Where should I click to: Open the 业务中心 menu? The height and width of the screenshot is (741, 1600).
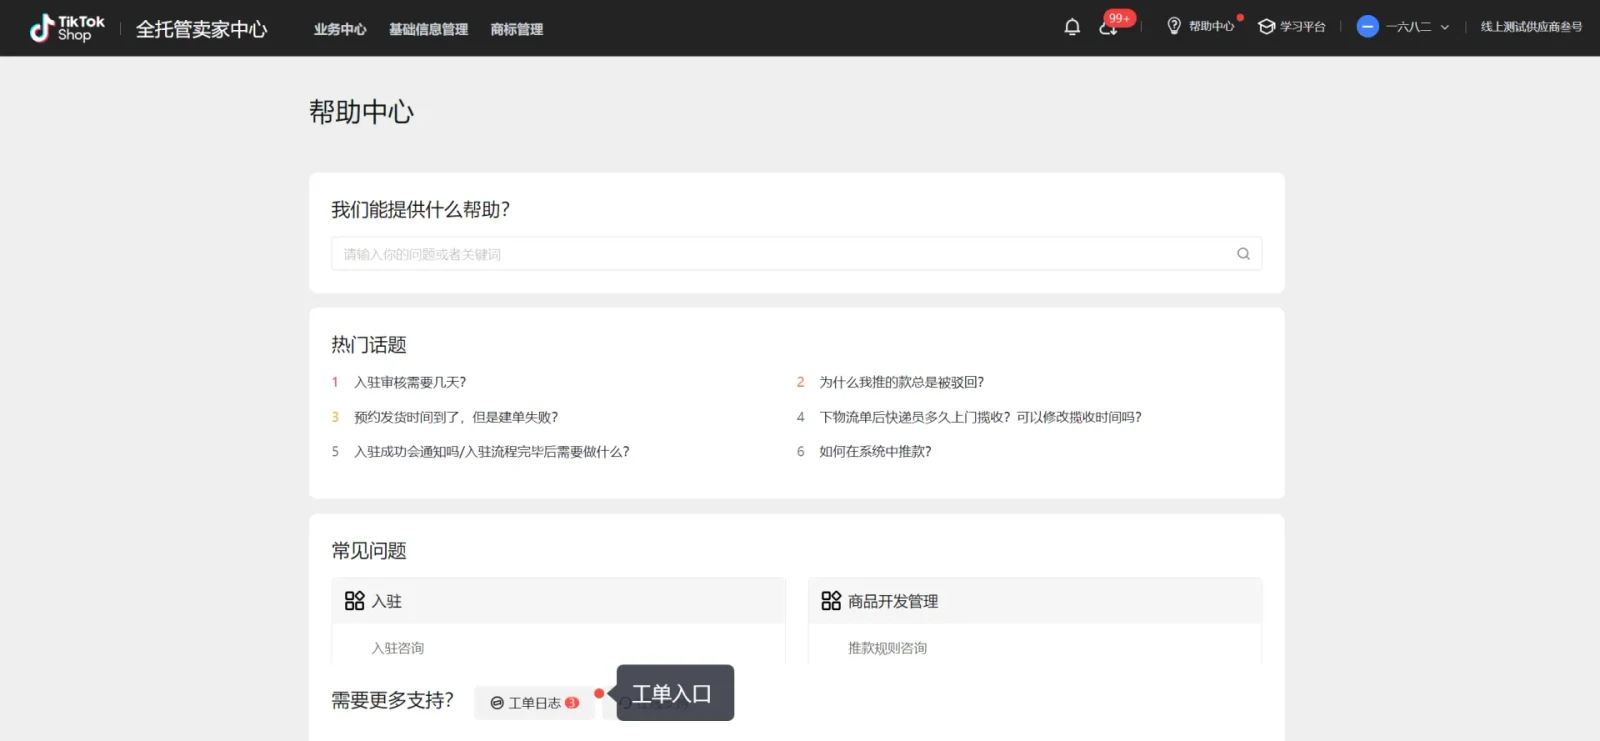(340, 29)
